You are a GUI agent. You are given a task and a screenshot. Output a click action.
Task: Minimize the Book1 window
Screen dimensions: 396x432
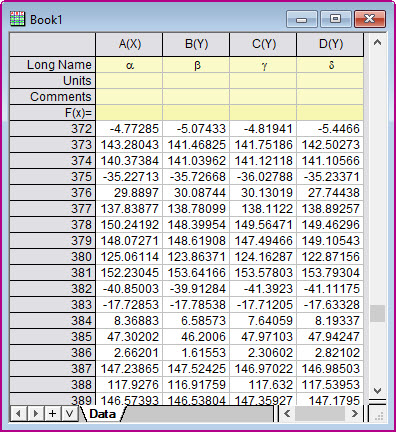302,19
